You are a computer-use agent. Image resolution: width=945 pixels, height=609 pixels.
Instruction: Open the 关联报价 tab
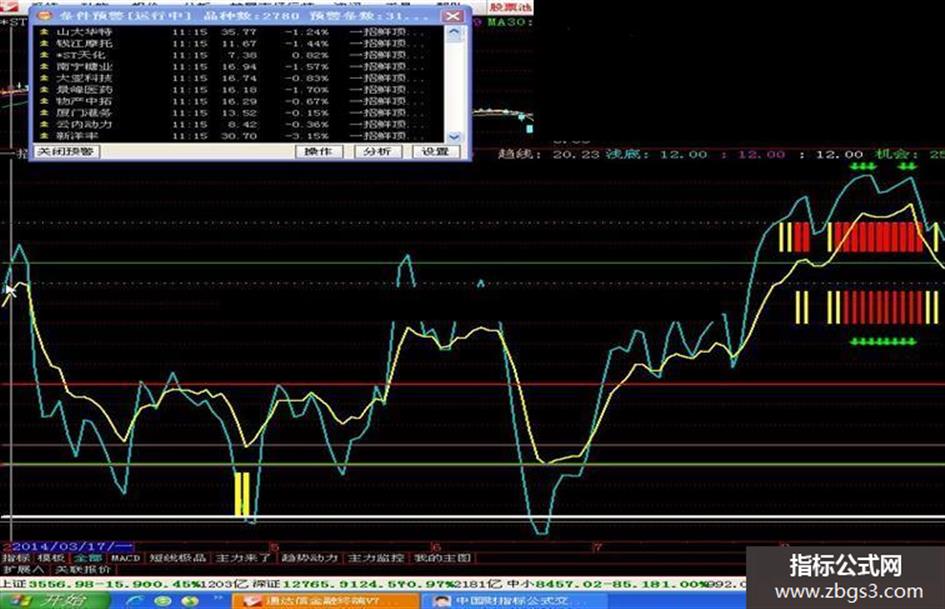[83, 569]
